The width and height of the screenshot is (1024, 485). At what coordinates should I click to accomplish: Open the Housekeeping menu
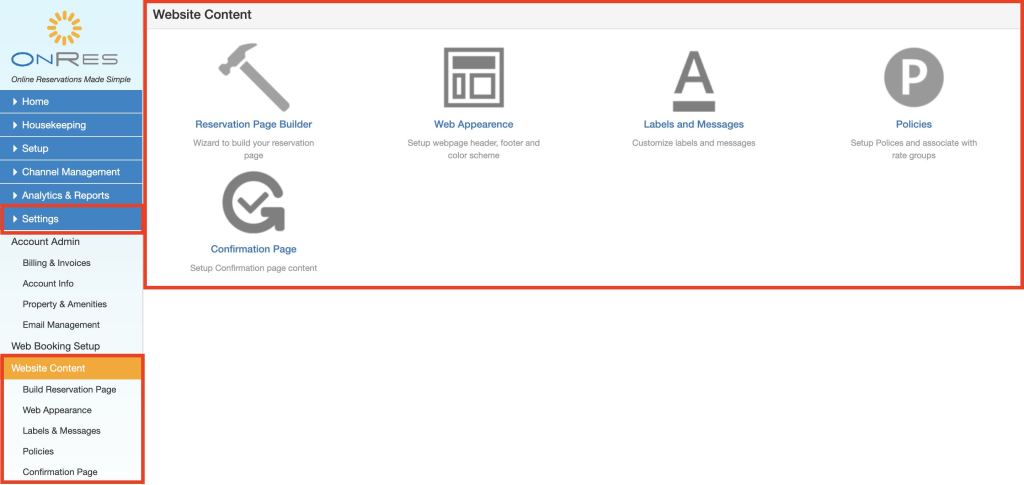(71, 125)
